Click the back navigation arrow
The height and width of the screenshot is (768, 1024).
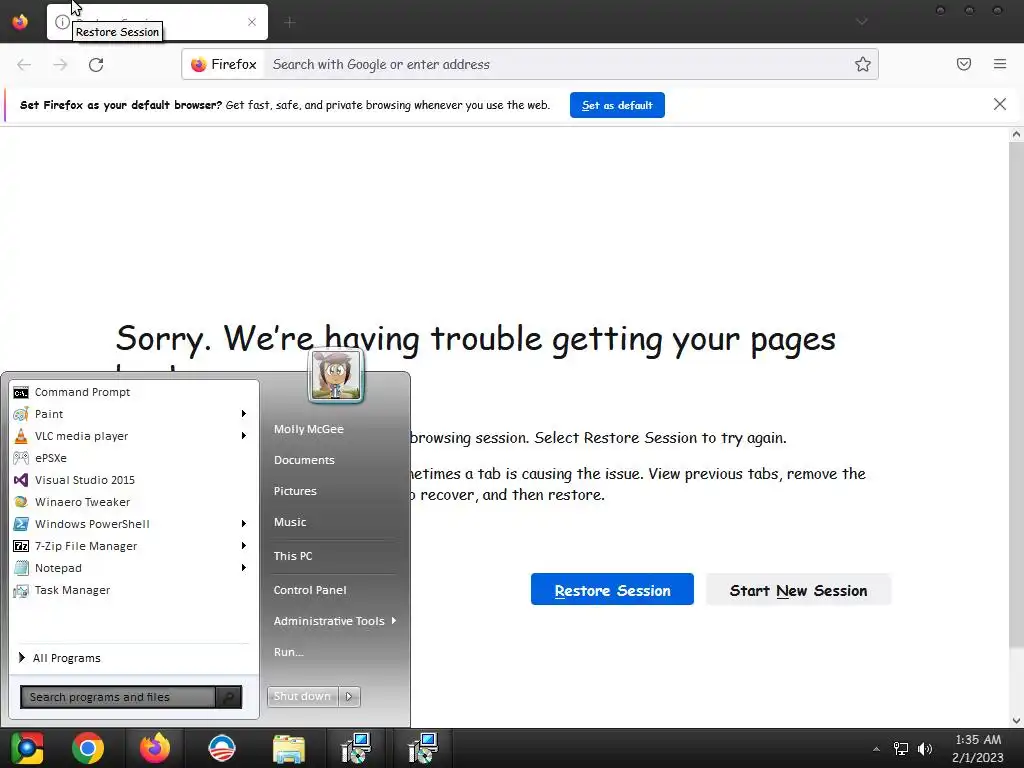click(x=24, y=64)
